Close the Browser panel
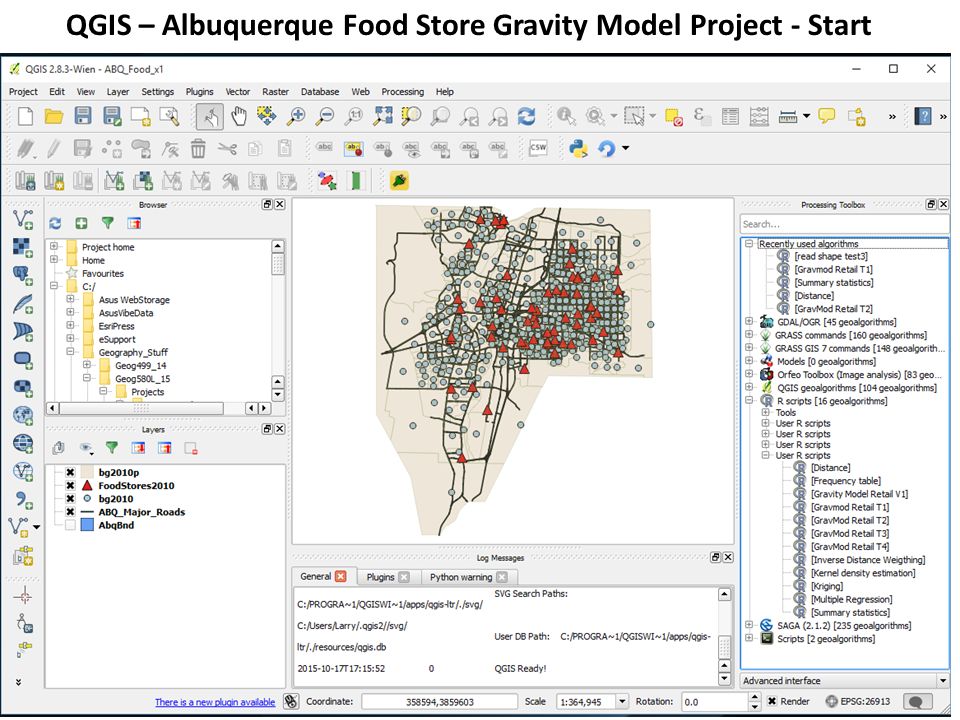The width and height of the screenshot is (960, 720). [x=280, y=204]
